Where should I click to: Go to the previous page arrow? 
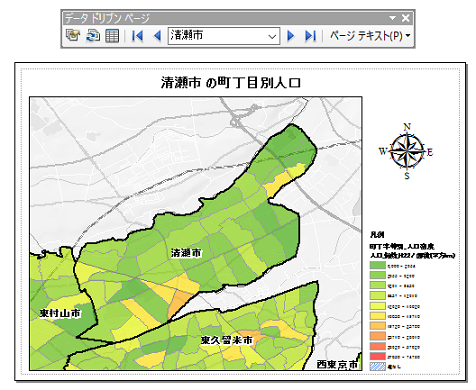pos(157,36)
